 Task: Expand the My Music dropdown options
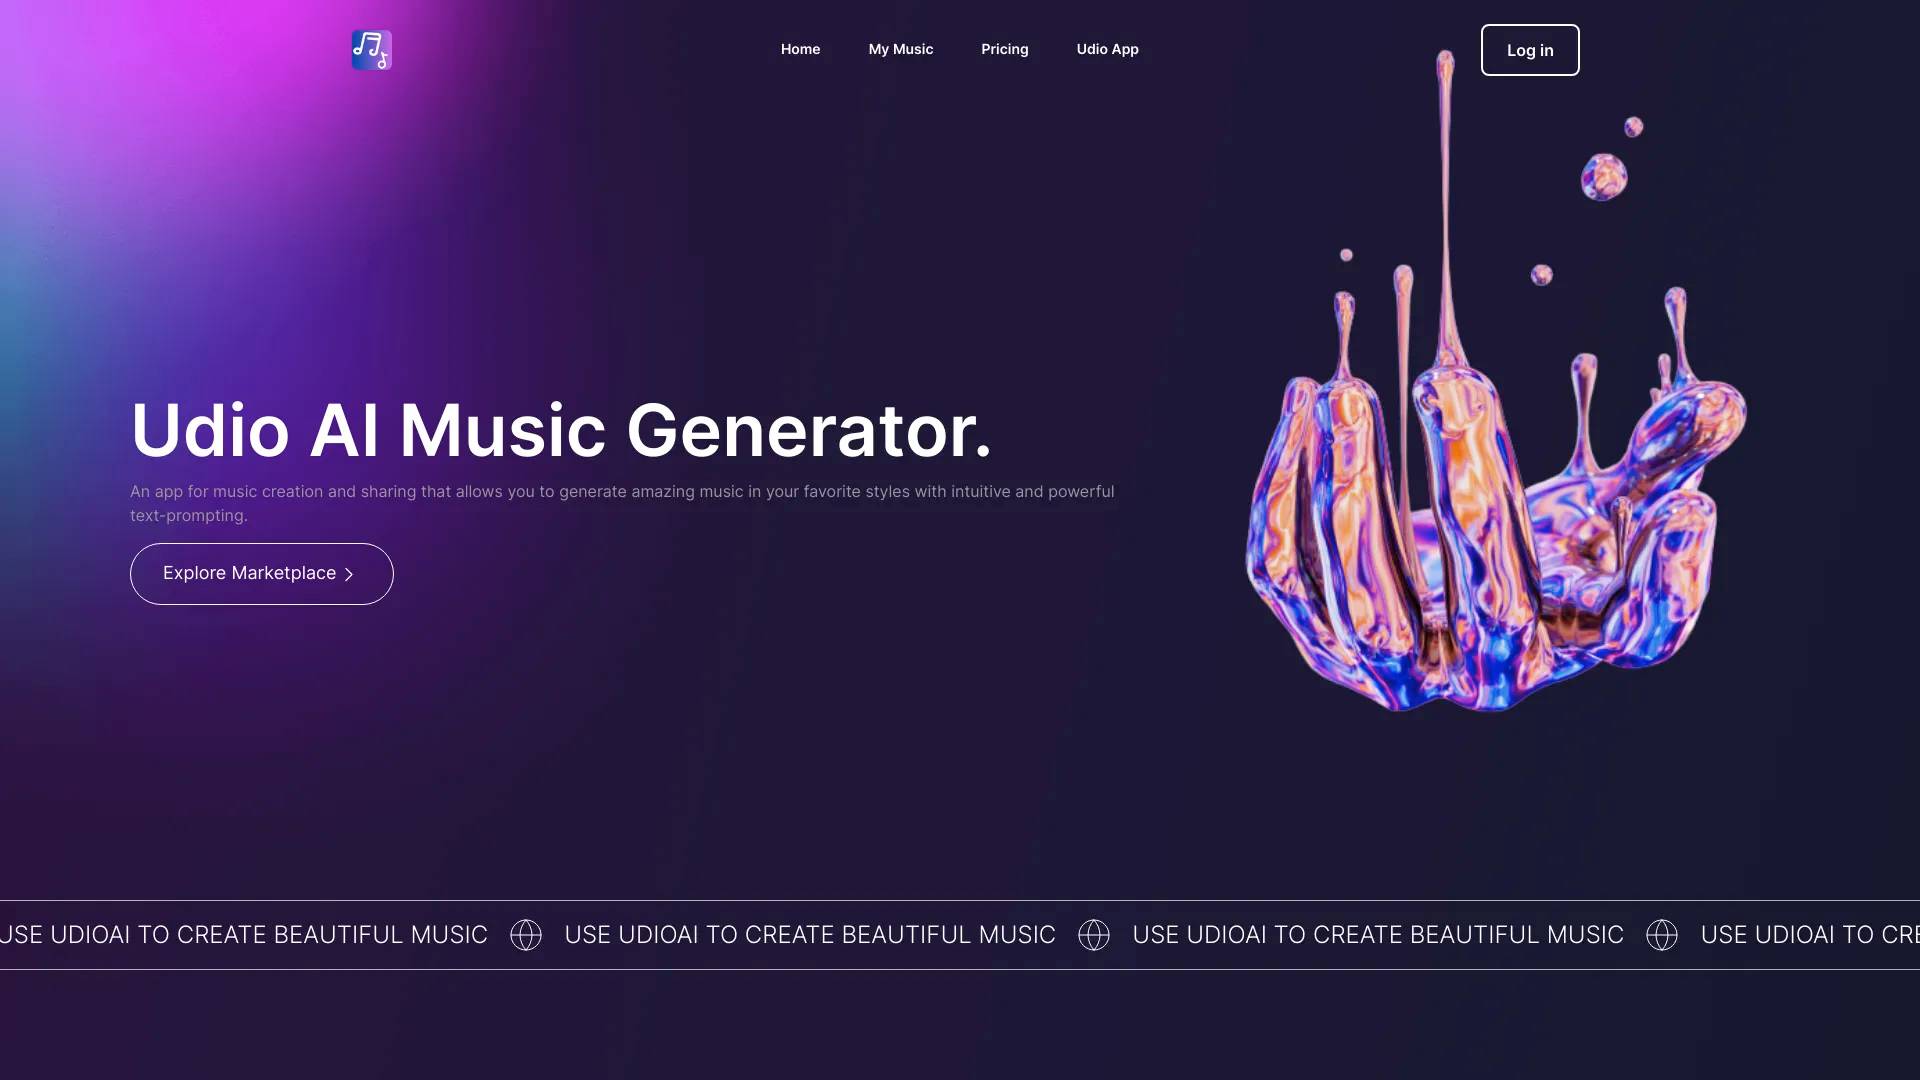pos(899,49)
